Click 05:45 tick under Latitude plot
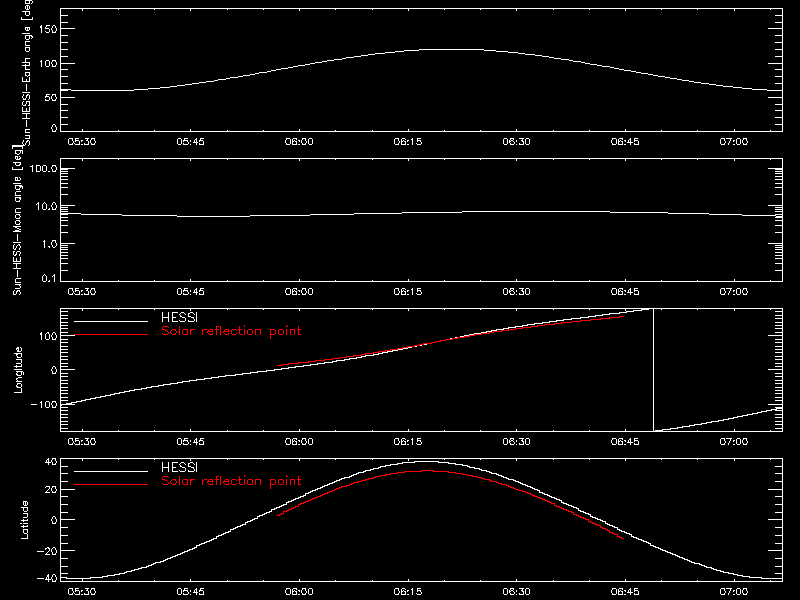Screen dimensions: 800x600 (190, 592)
